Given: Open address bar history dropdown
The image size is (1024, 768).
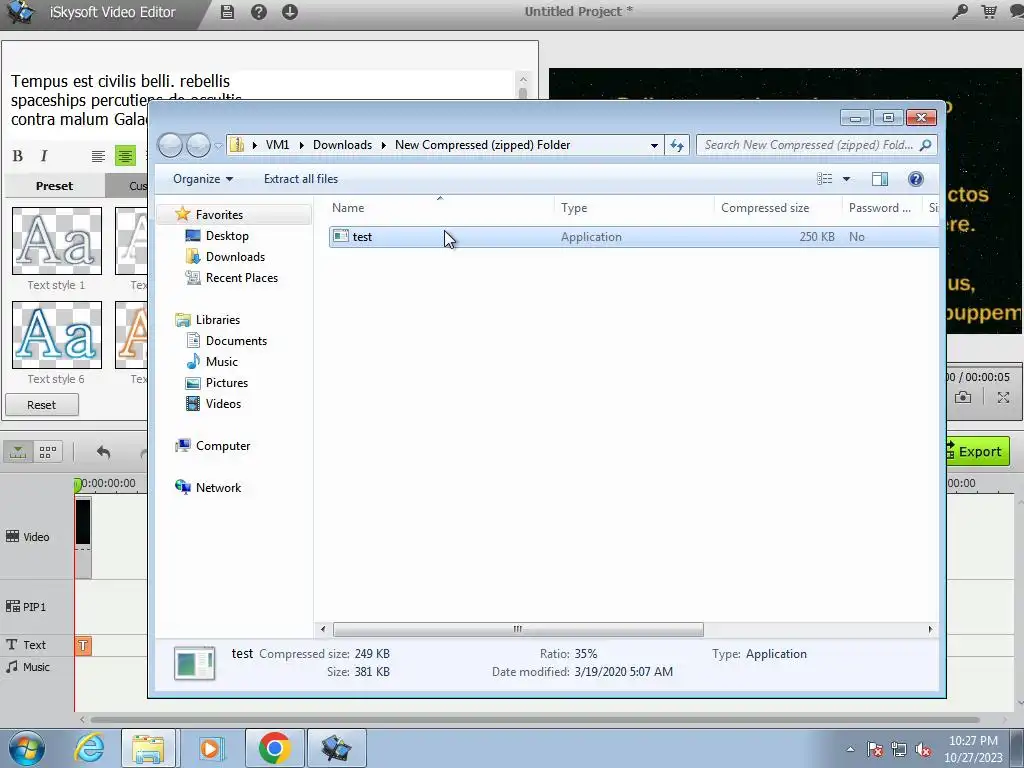Looking at the screenshot, I should pos(654,146).
